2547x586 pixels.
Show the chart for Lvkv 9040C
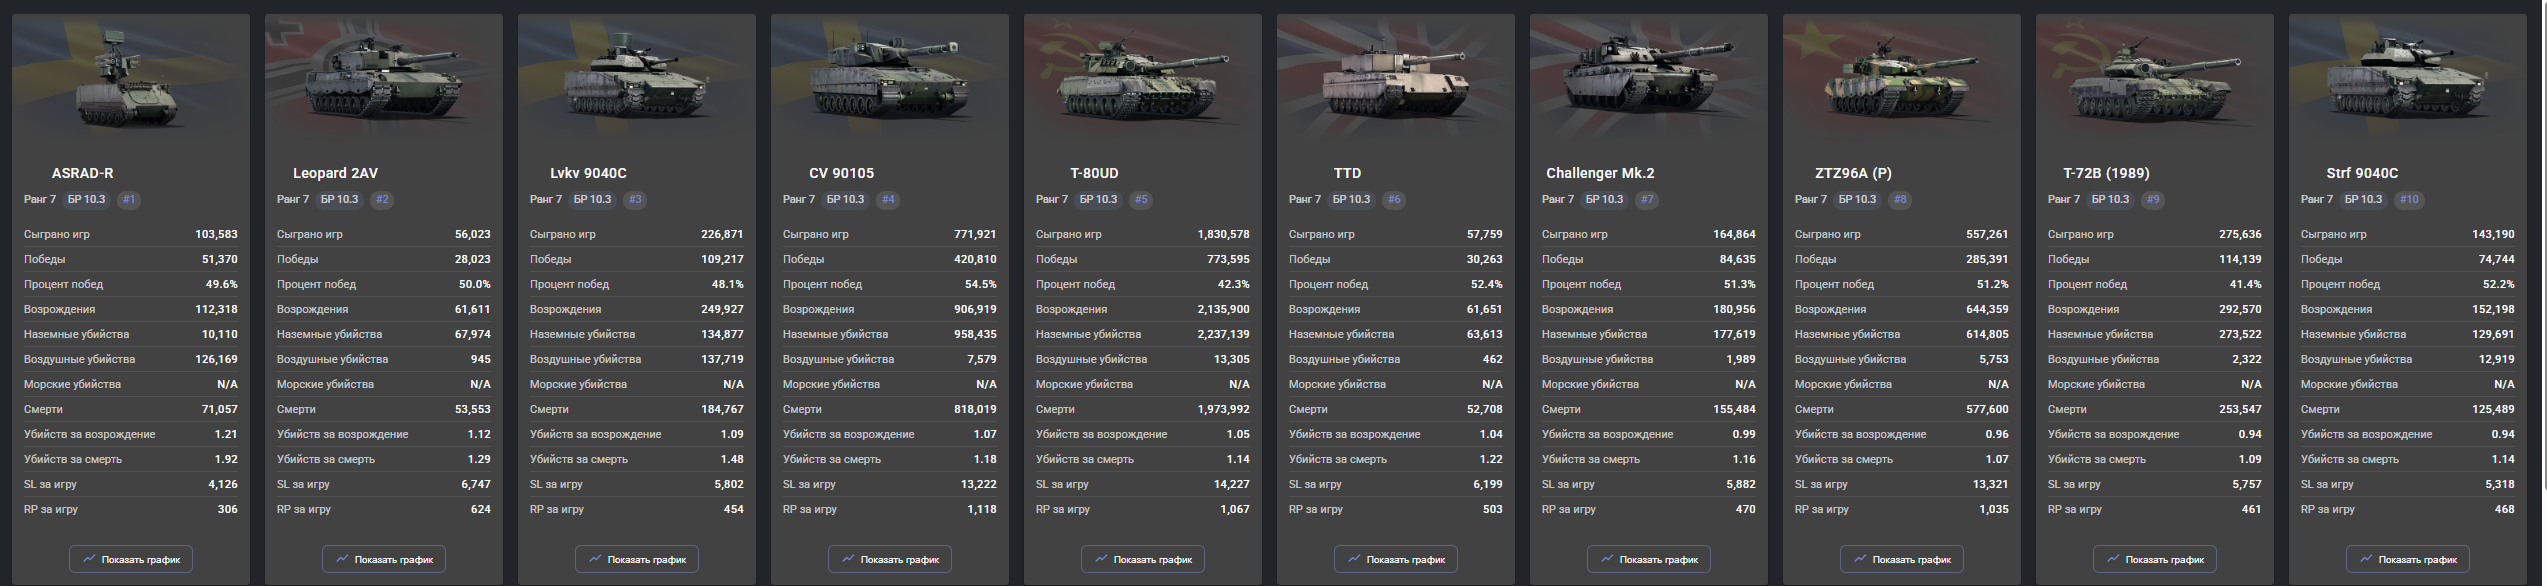[x=637, y=559]
